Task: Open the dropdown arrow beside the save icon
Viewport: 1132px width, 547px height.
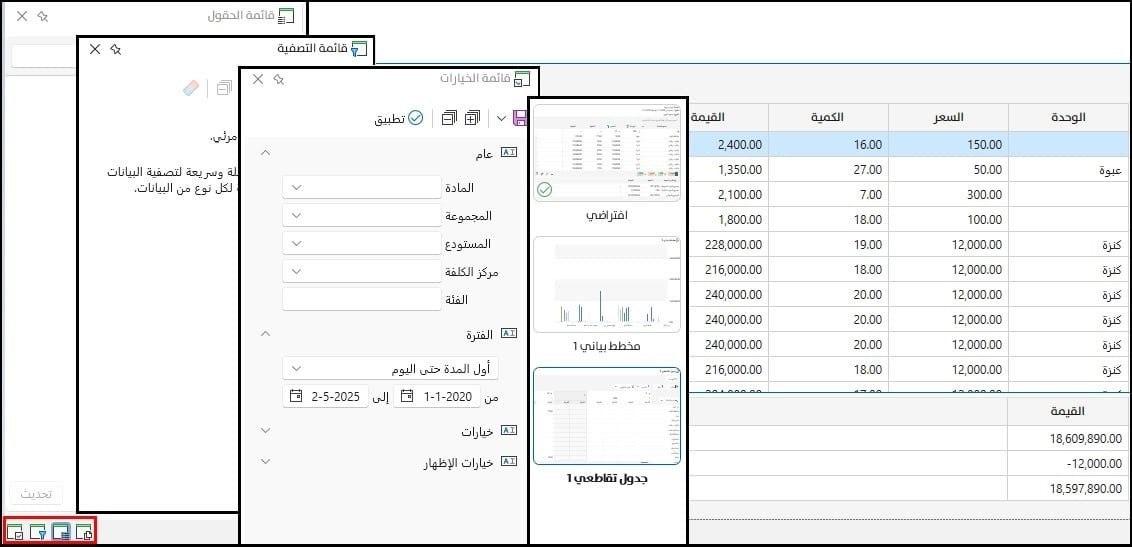Action: (x=501, y=118)
